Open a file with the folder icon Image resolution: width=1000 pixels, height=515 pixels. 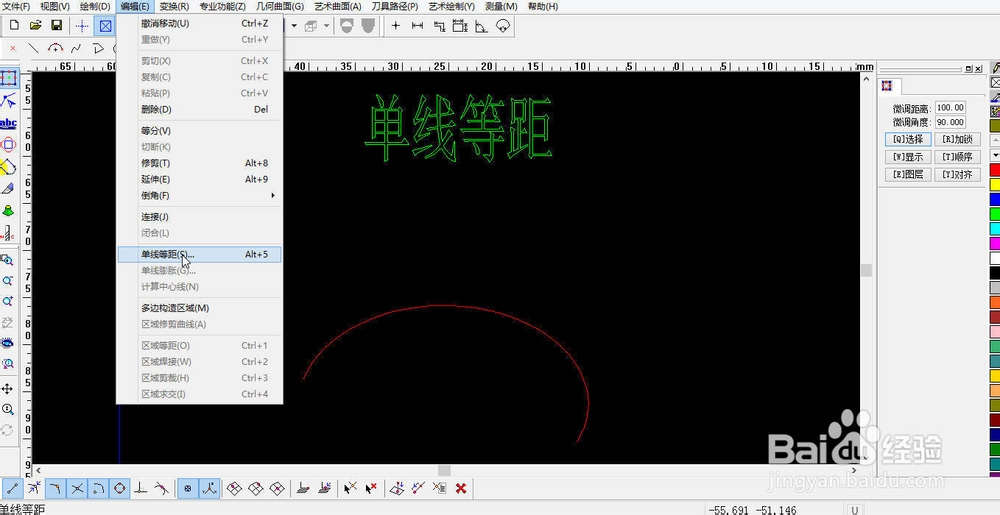36,26
